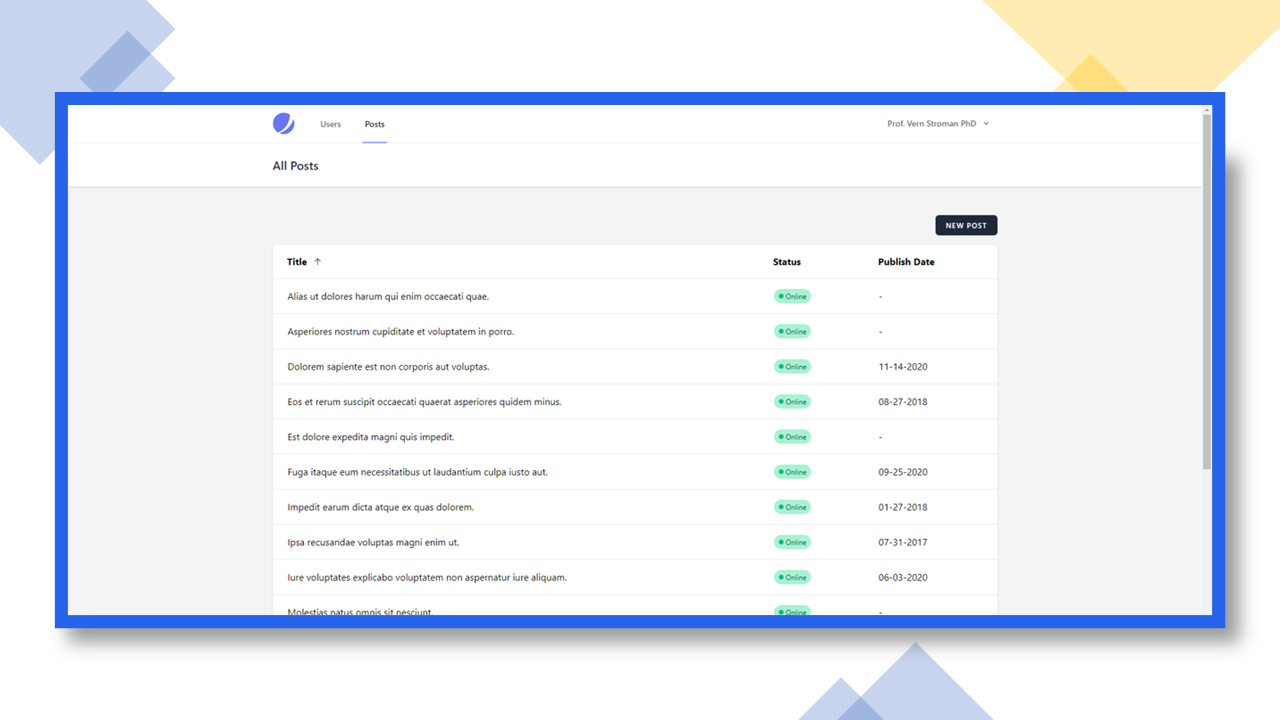The width and height of the screenshot is (1280, 720).
Task: Click the publish date 08-27-2018
Action: [903, 402]
